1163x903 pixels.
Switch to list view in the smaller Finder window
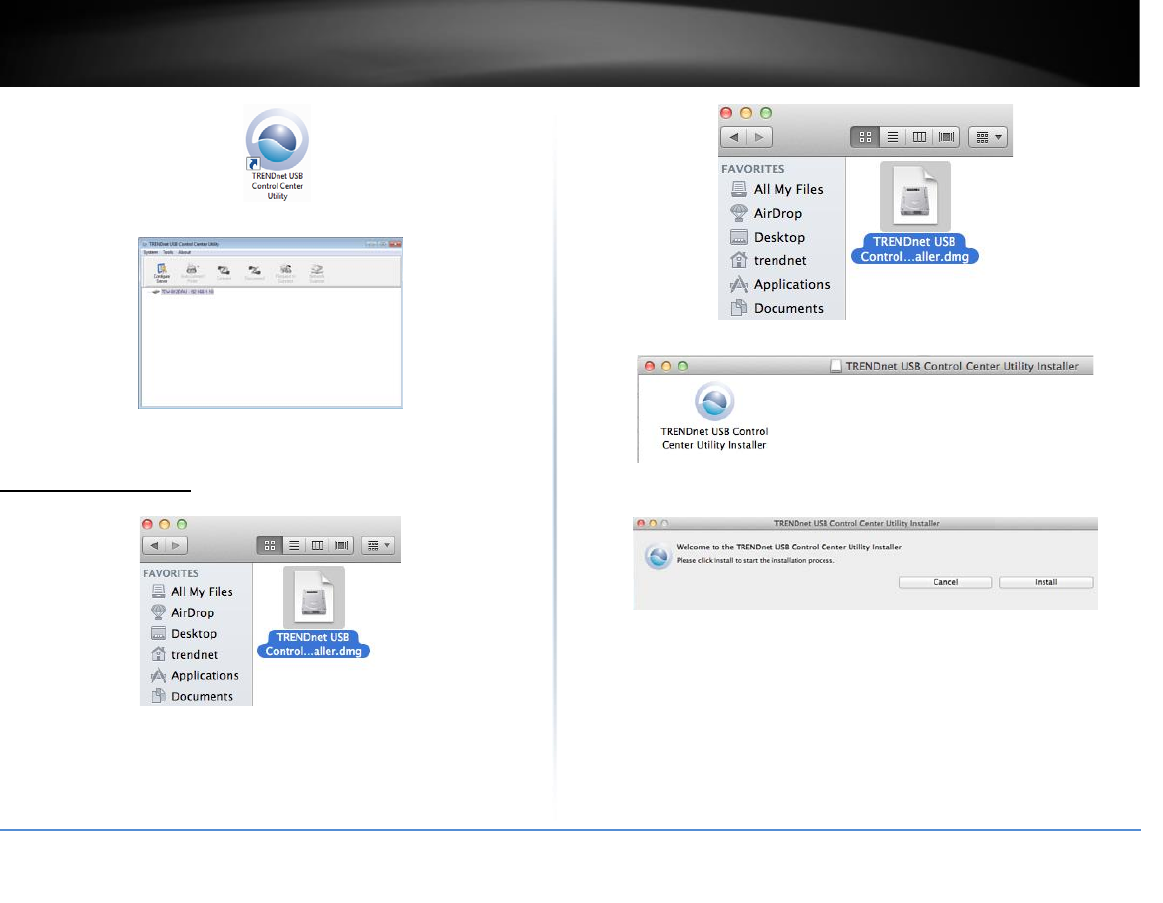(x=294, y=545)
